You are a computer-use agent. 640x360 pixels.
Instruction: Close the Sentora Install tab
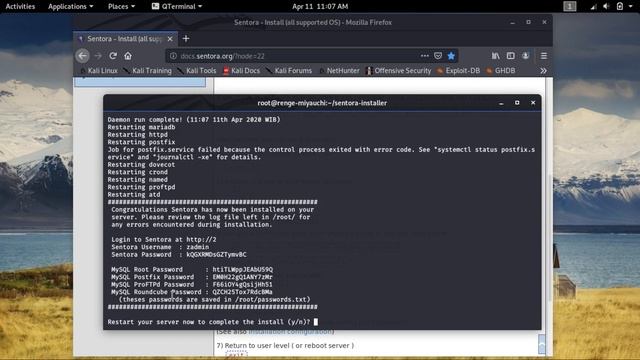pyautogui.click(x=170, y=39)
